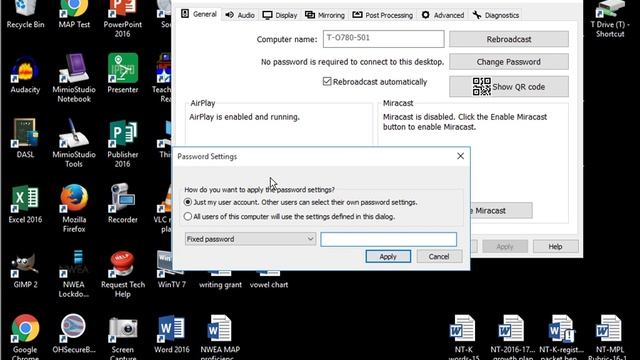Switch to the General tab
640x360 pixels.
coord(199,14)
